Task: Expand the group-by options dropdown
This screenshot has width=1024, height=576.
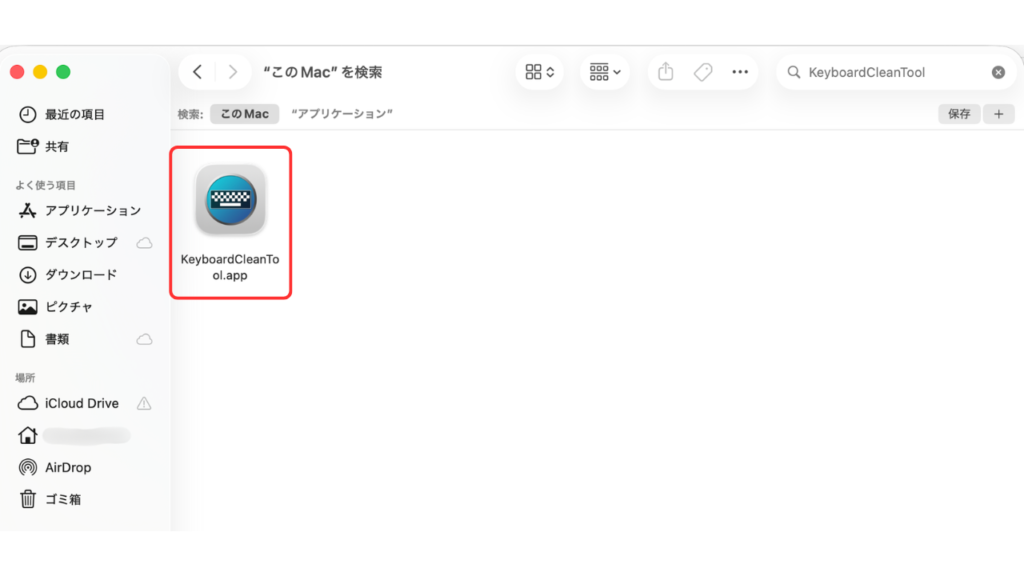Action: (605, 72)
